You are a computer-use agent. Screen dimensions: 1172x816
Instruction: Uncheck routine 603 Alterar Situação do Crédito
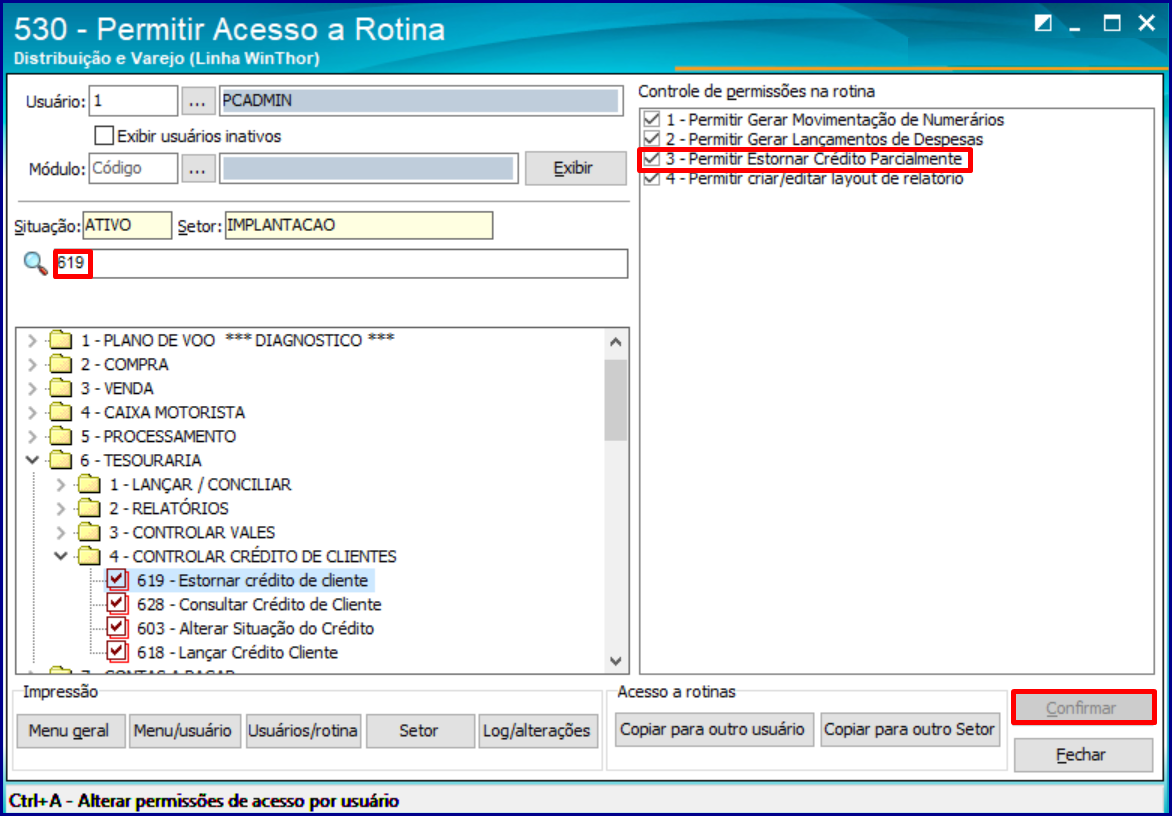118,628
